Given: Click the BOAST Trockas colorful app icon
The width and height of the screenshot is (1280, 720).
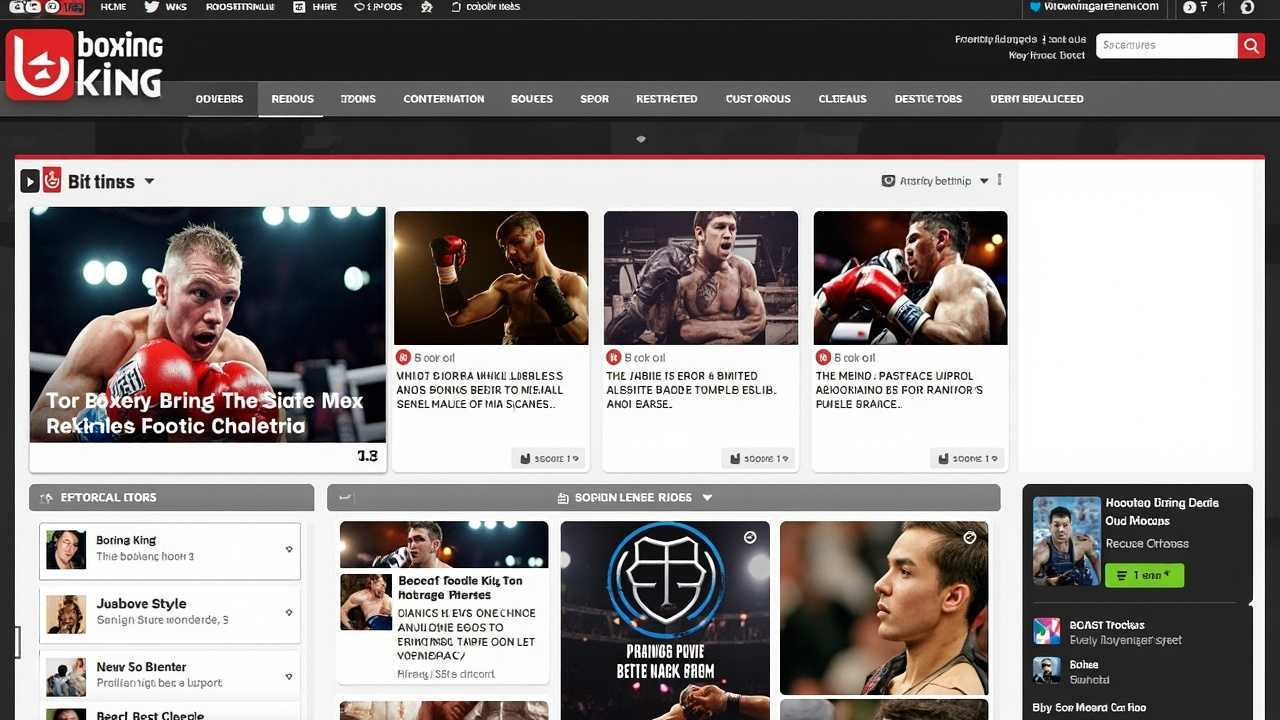Looking at the screenshot, I should coord(1046,631).
